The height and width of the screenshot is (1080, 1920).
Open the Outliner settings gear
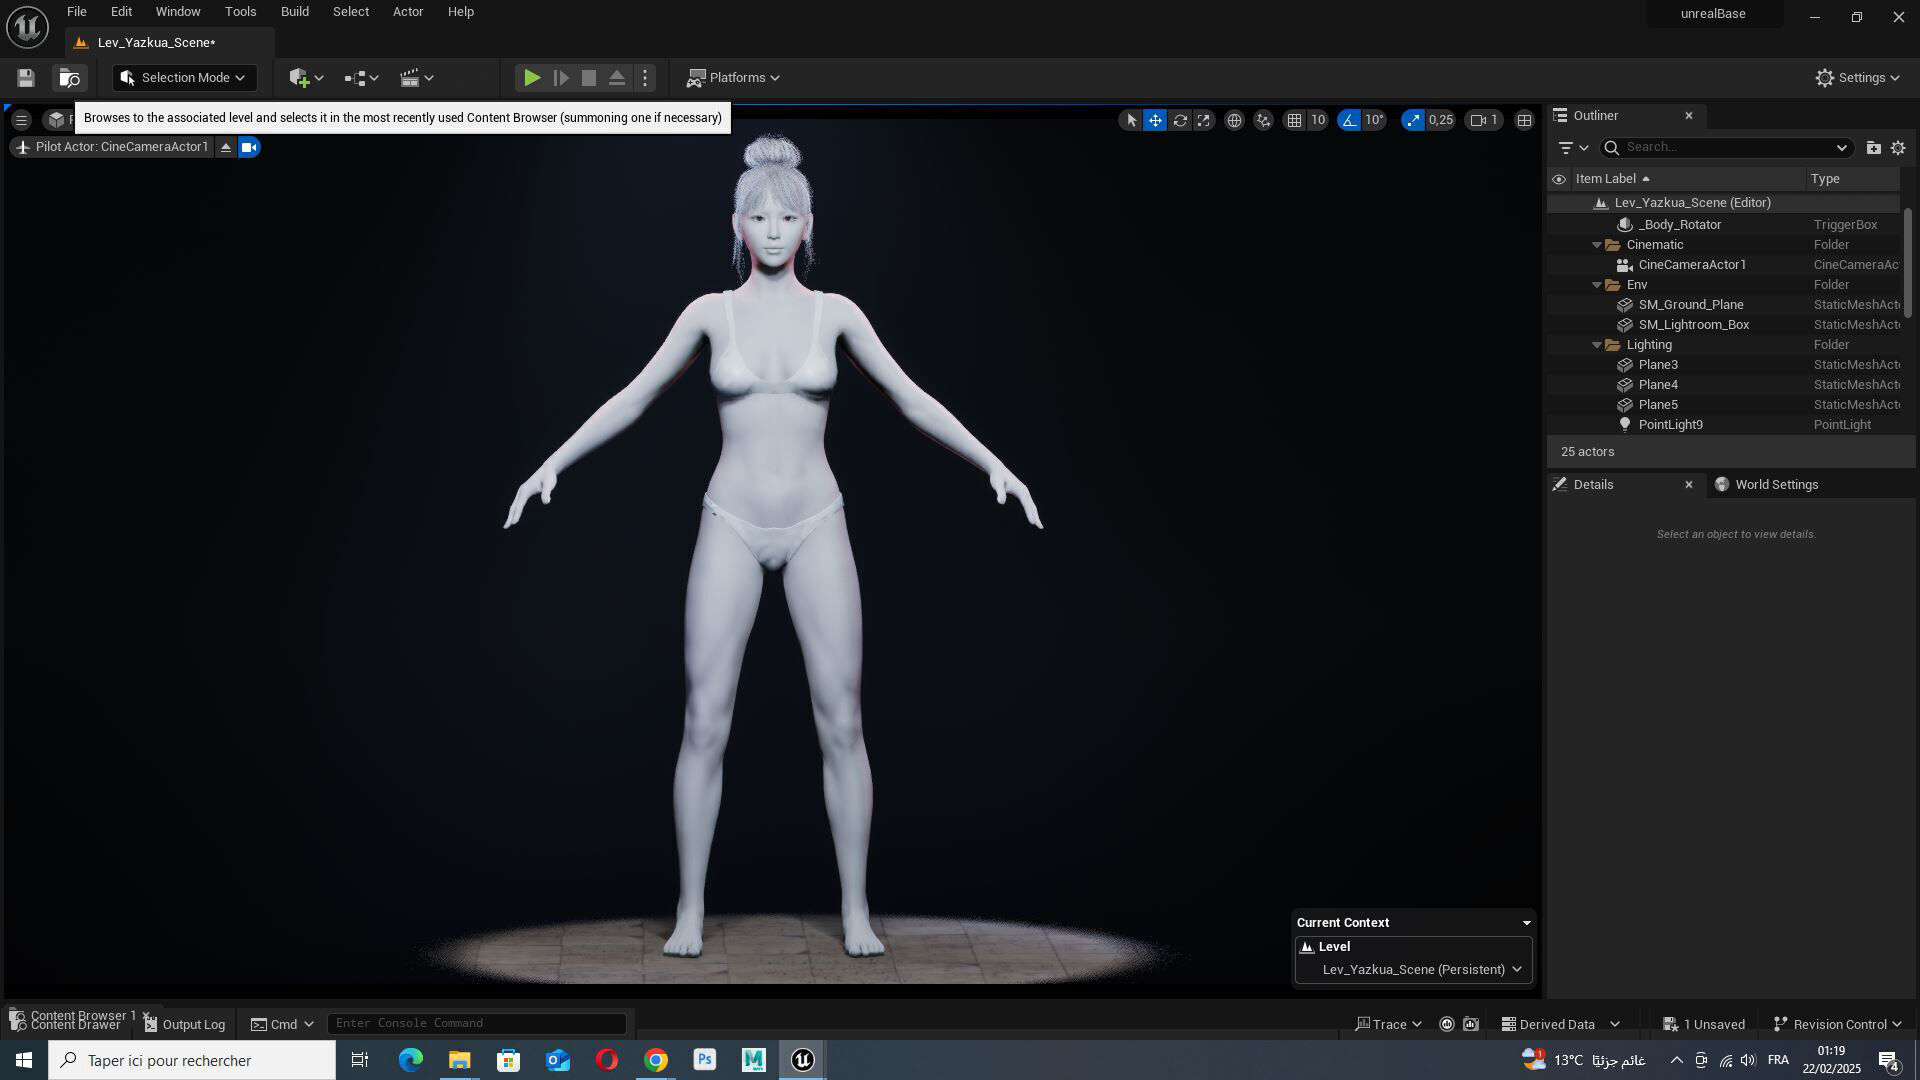click(x=1898, y=148)
